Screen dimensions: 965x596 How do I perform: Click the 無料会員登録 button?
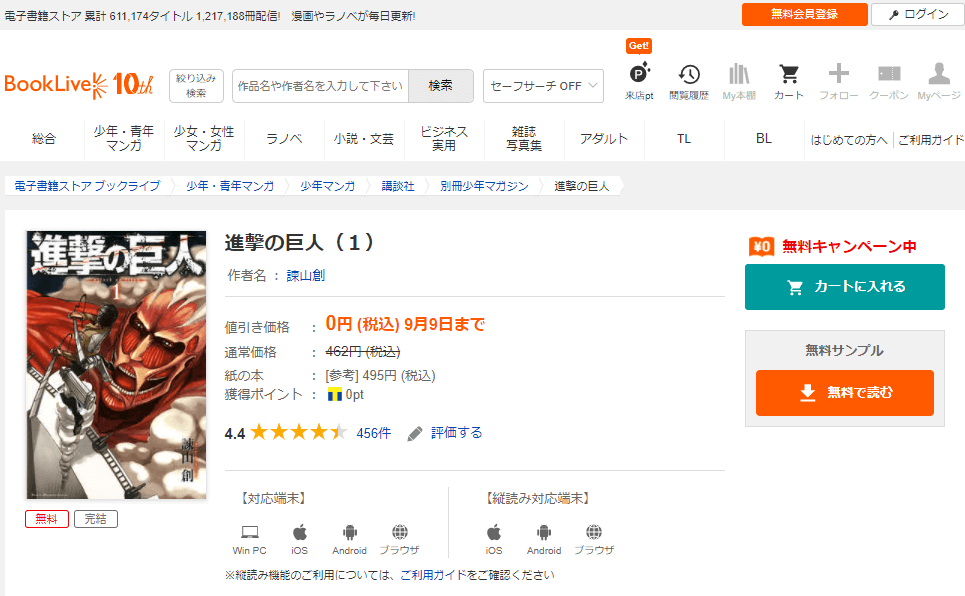(804, 14)
